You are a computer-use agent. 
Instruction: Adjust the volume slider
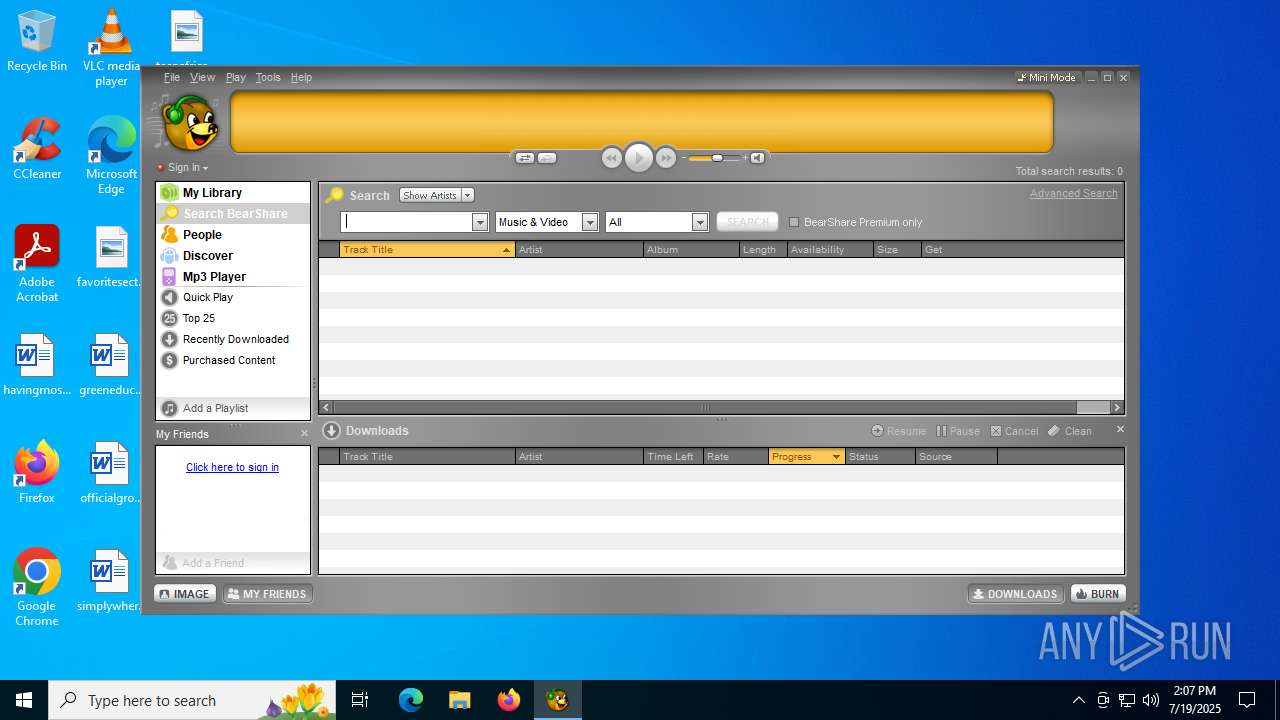[715, 158]
